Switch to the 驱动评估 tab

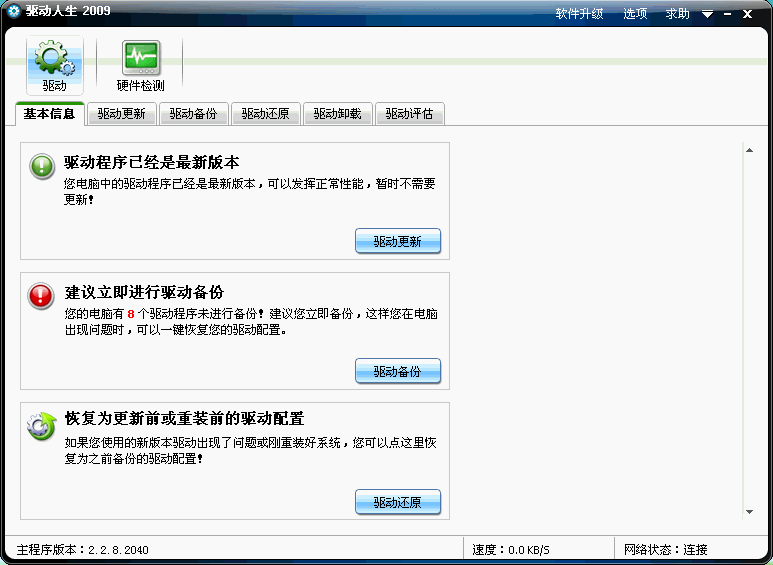click(x=409, y=114)
